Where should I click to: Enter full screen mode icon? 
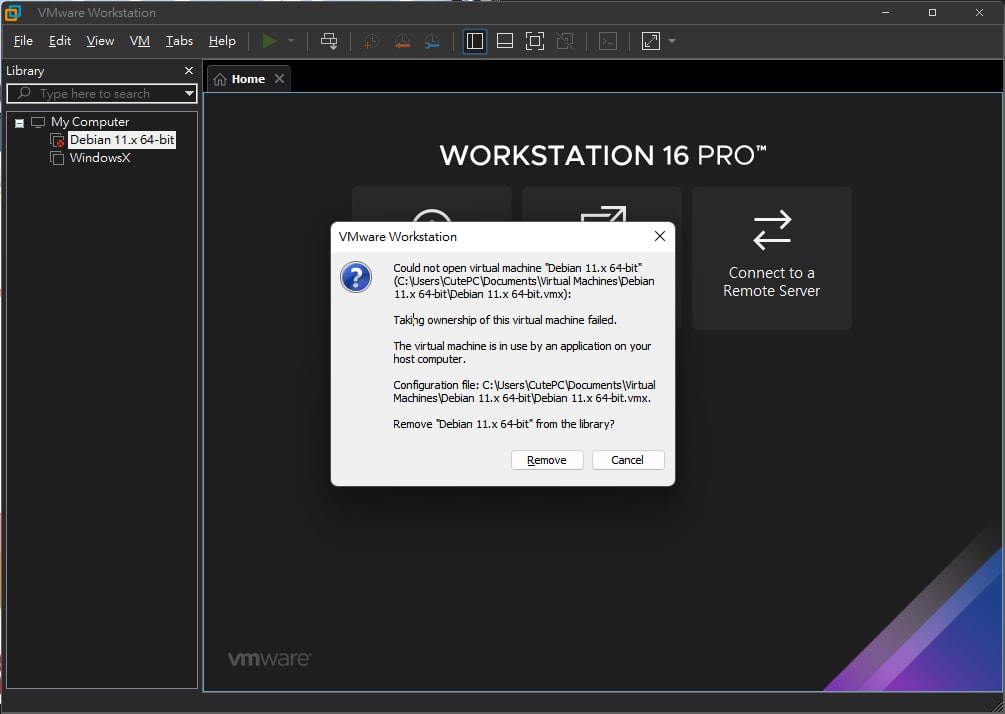(x=535, y=41)
